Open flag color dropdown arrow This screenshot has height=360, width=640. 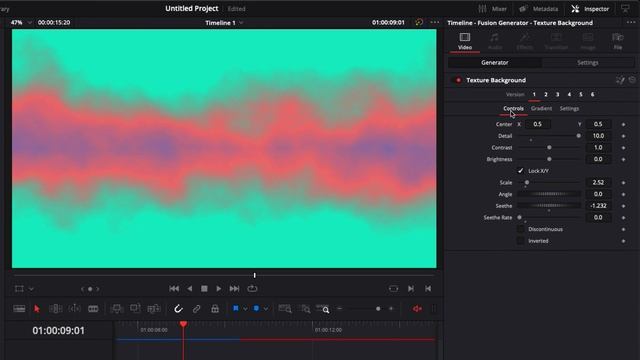(245, 309)
